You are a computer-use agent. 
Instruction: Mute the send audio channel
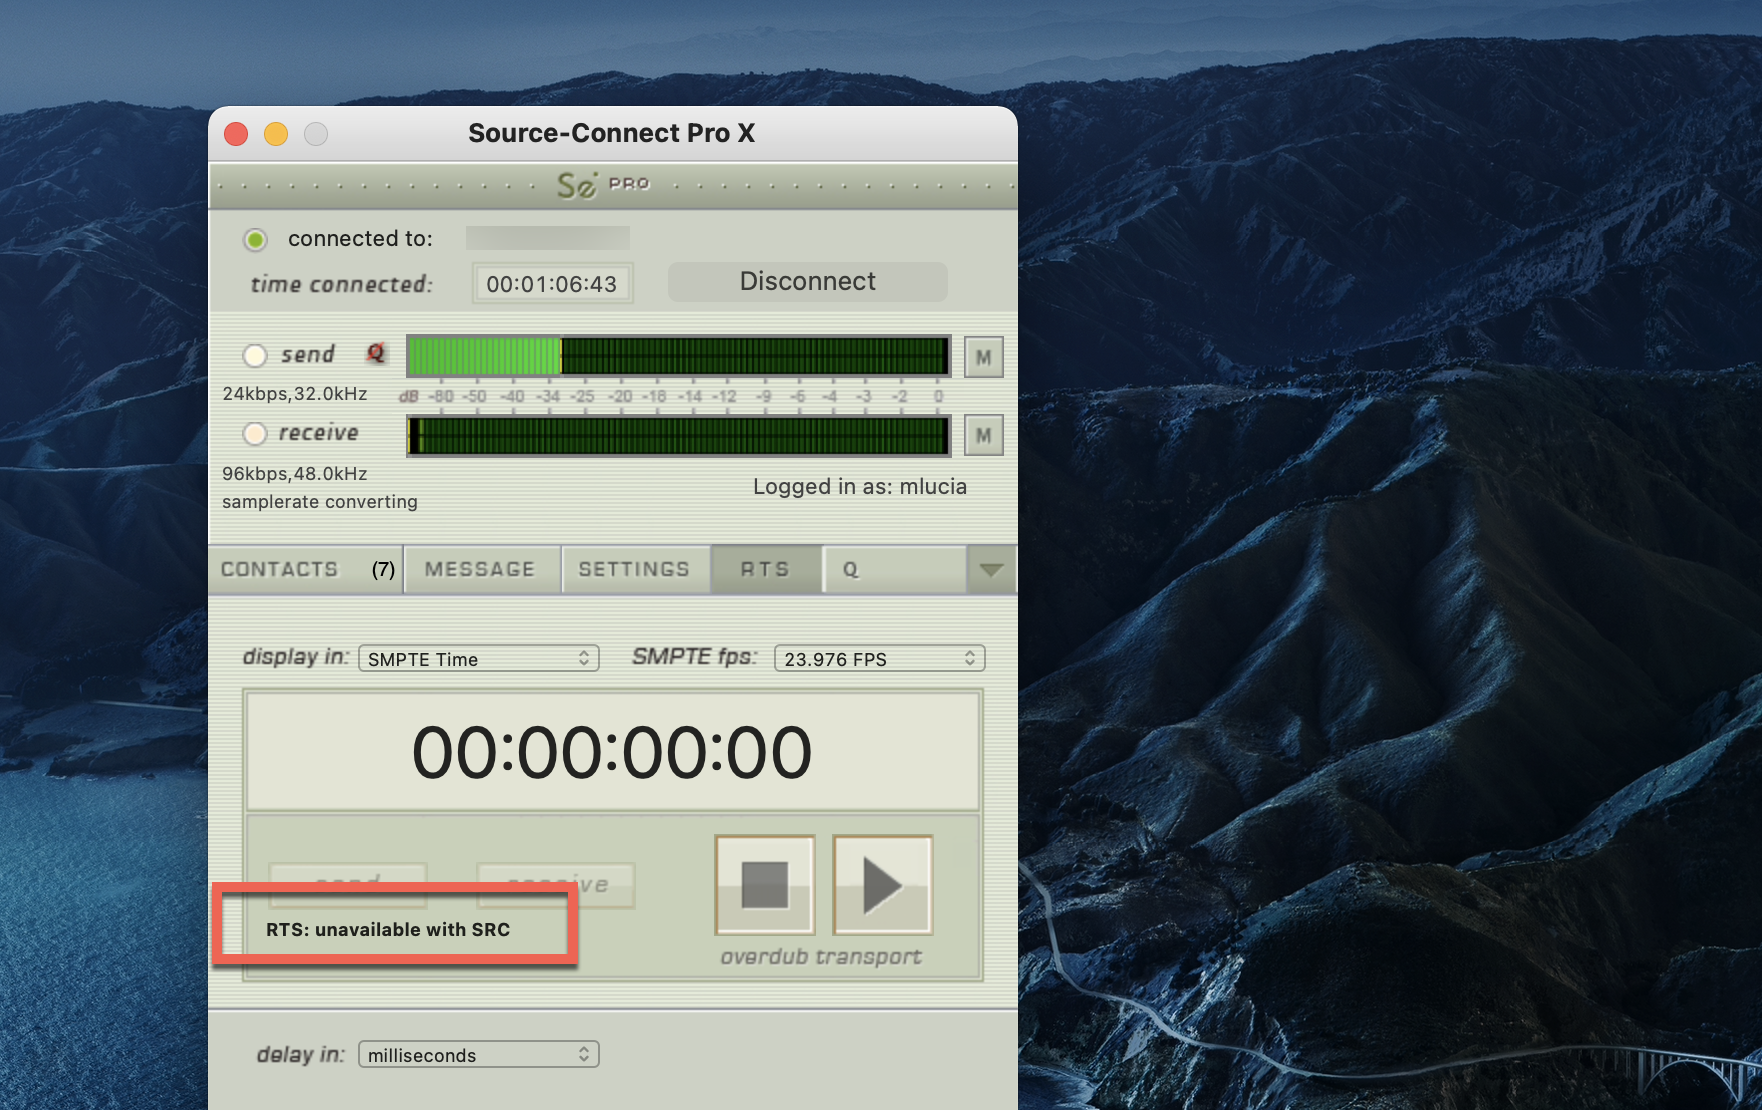(x=983, y=357)
